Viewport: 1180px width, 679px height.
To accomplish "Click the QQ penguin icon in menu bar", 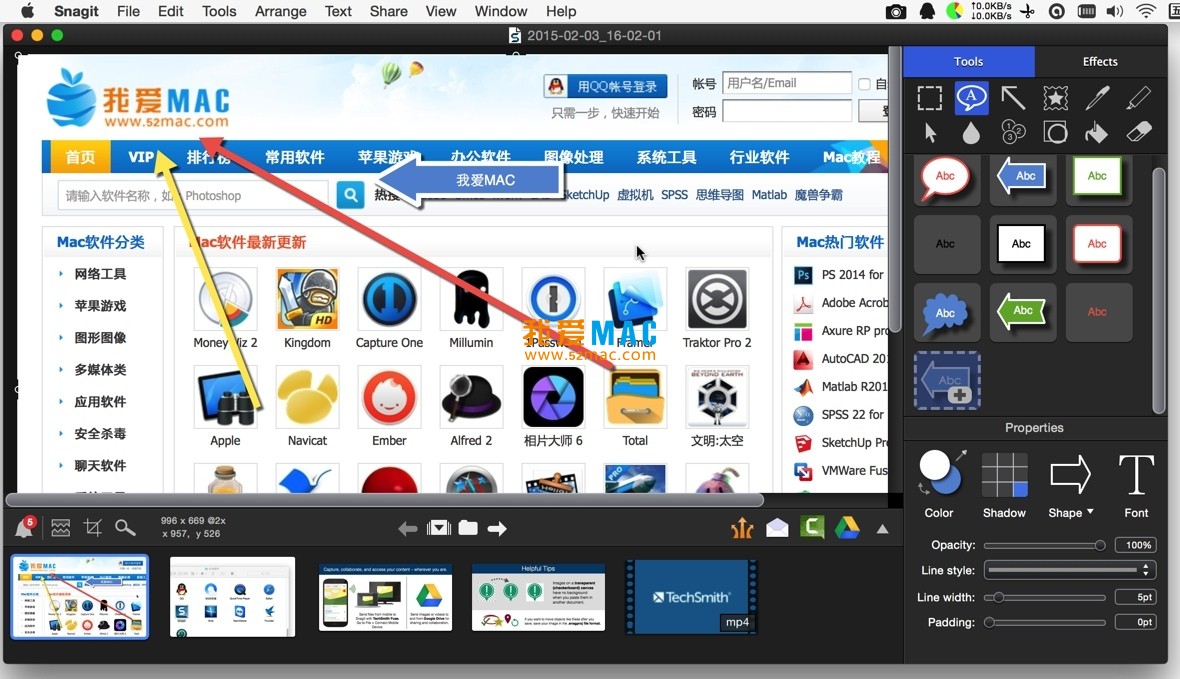I will [927, 11].
